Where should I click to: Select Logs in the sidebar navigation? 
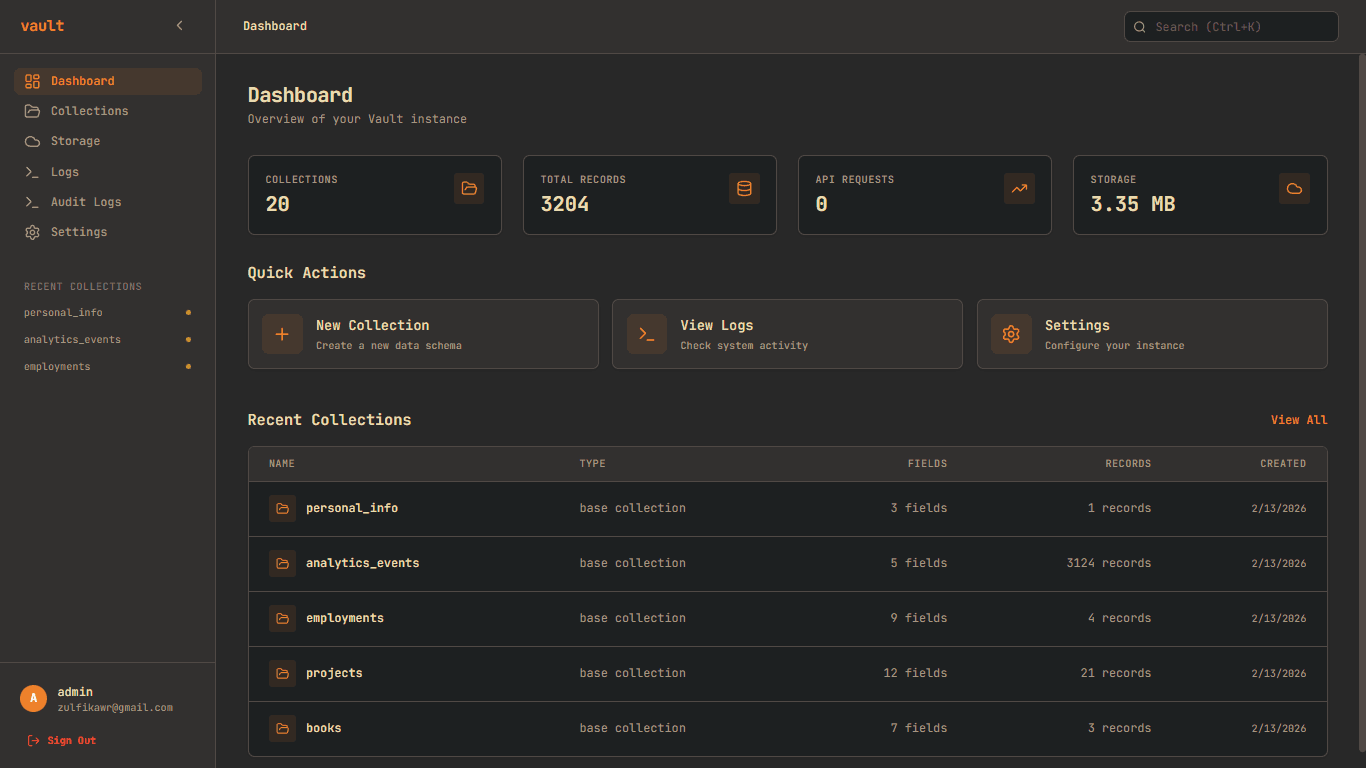108,172
